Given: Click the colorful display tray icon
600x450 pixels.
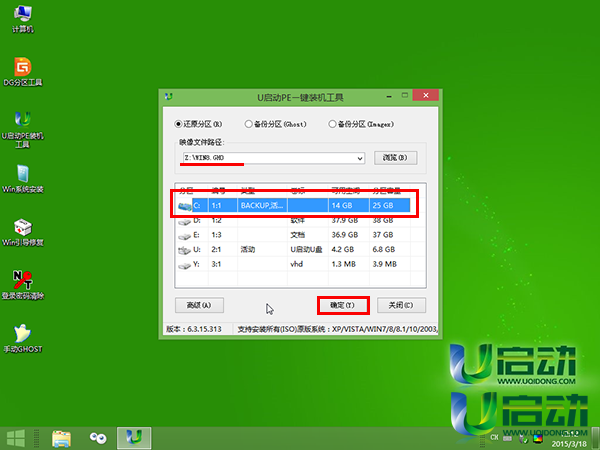Looking at the screenshot, I should (x=538, y=439).
